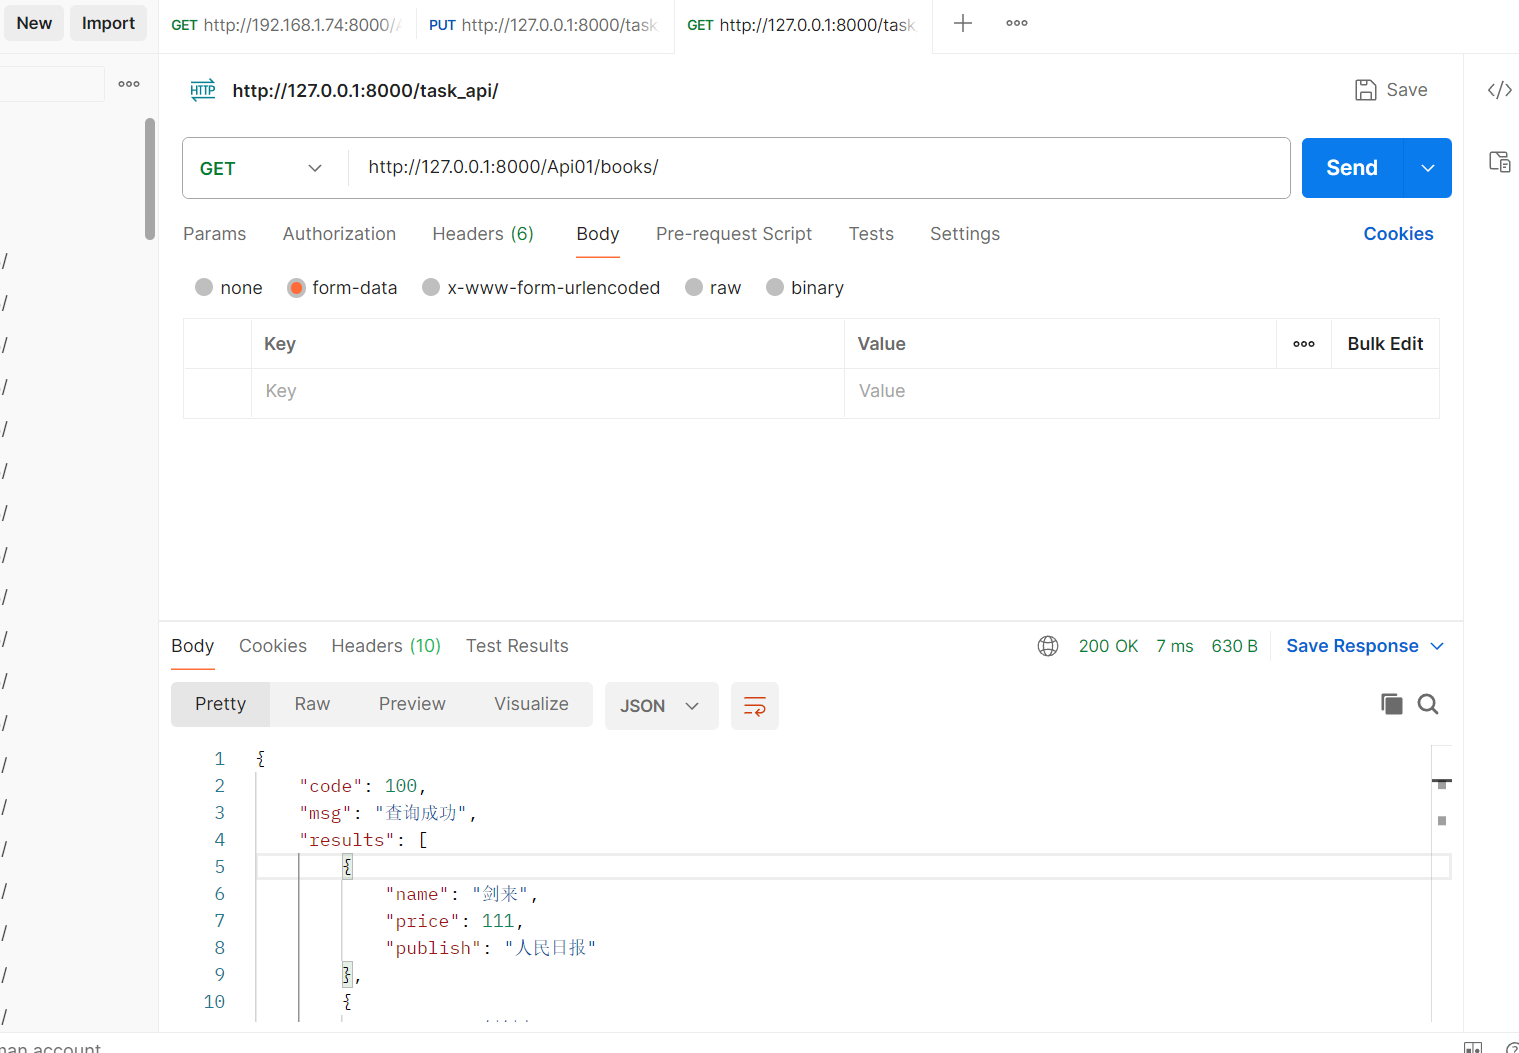Select the Preview response view

coord(412,704)
